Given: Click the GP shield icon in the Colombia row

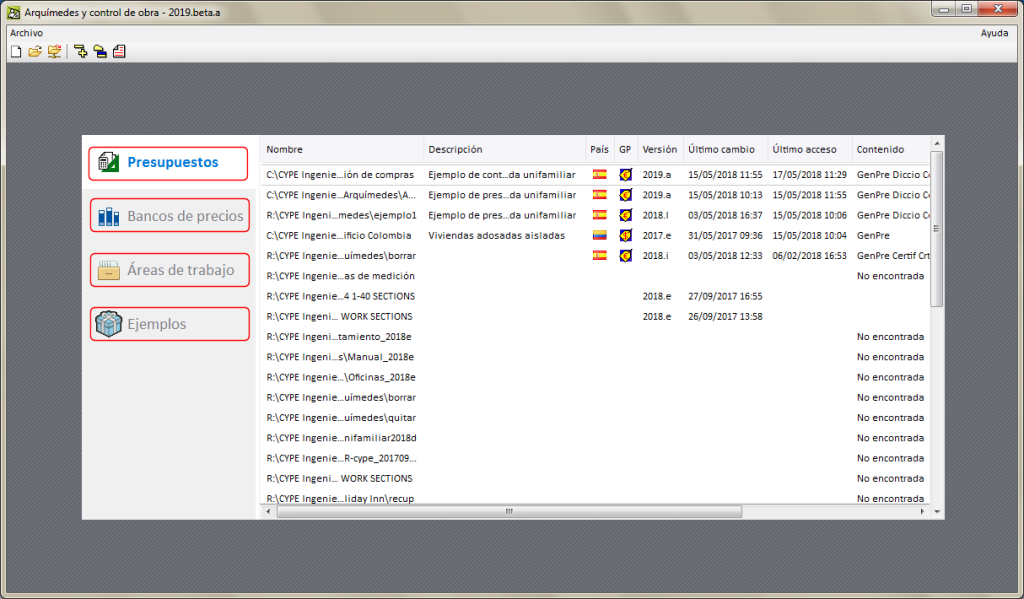Looking at the screenshot, I should click(626, 235).
